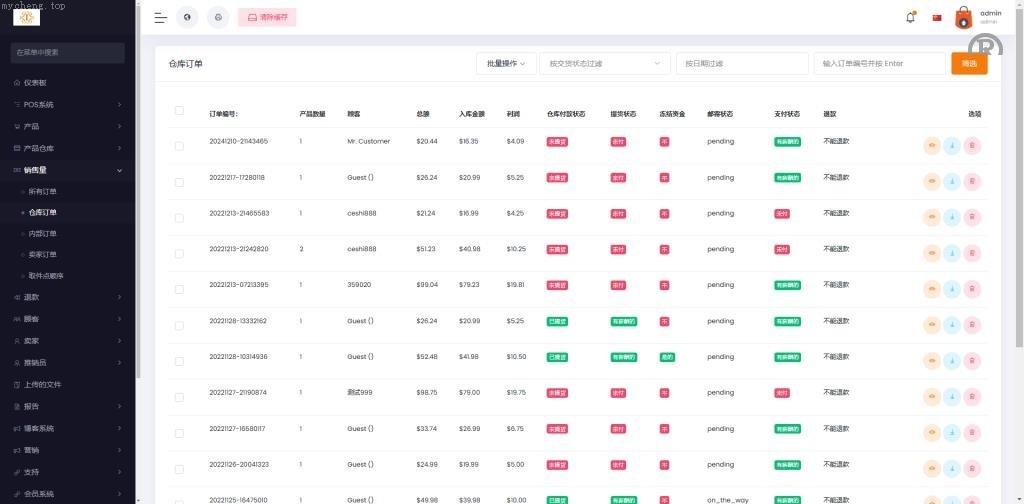Open 所有订单 in the sidebar
The image size is (1024, 504).
click(x=43, y=191)
